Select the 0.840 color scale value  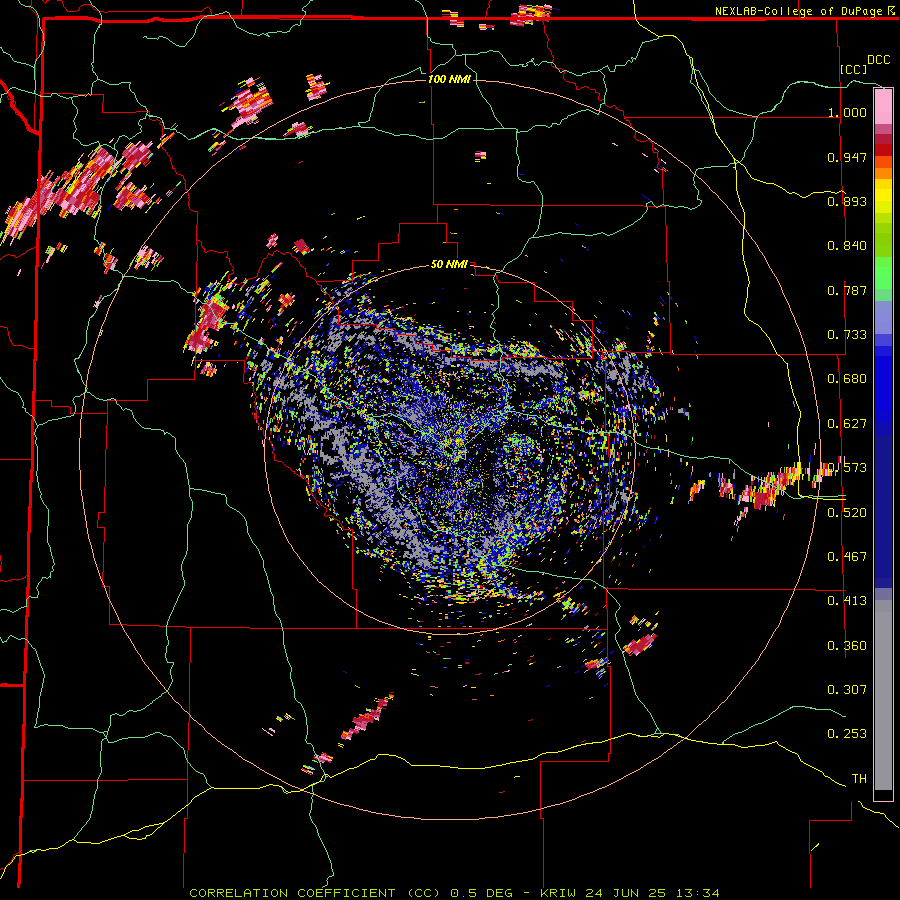point(847,246)
